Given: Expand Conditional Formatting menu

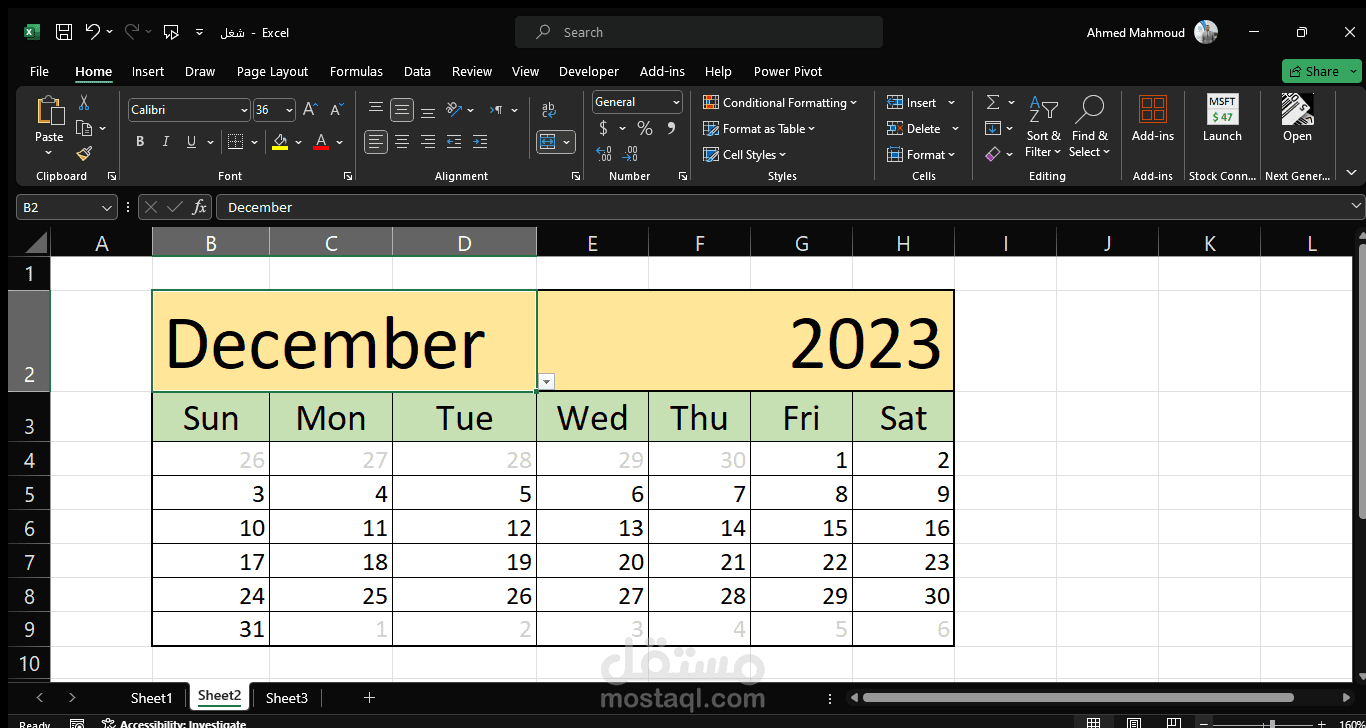Looking at the screenshot, I should 780,102.
